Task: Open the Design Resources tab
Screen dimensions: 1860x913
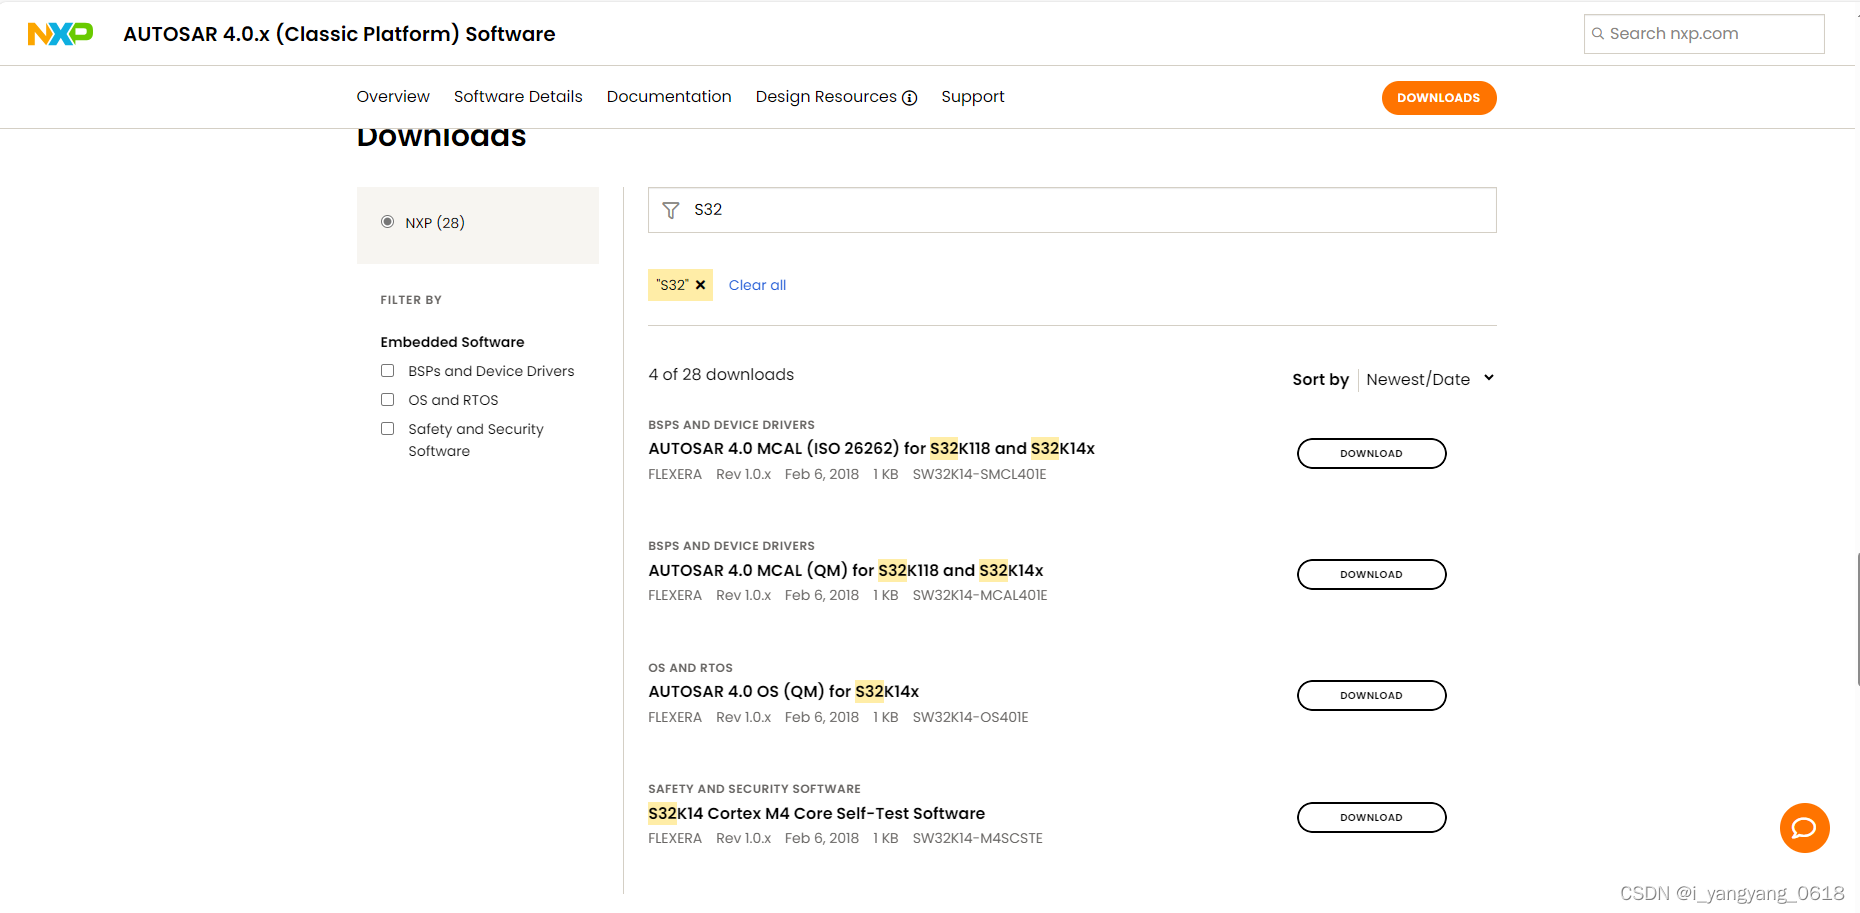Action: click(826, 97)
